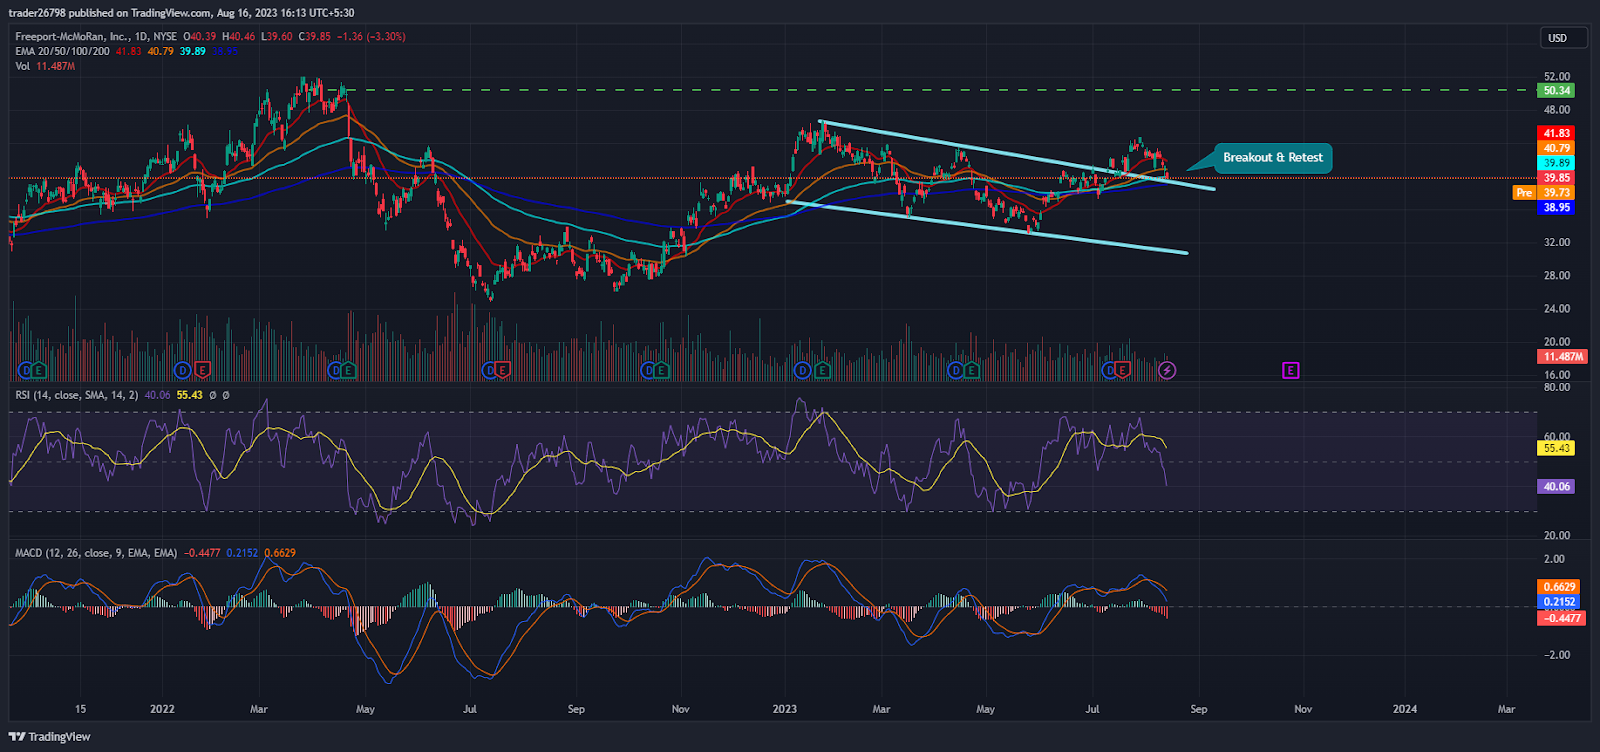Click the red earnings marker near January 2022

[202, 370]
